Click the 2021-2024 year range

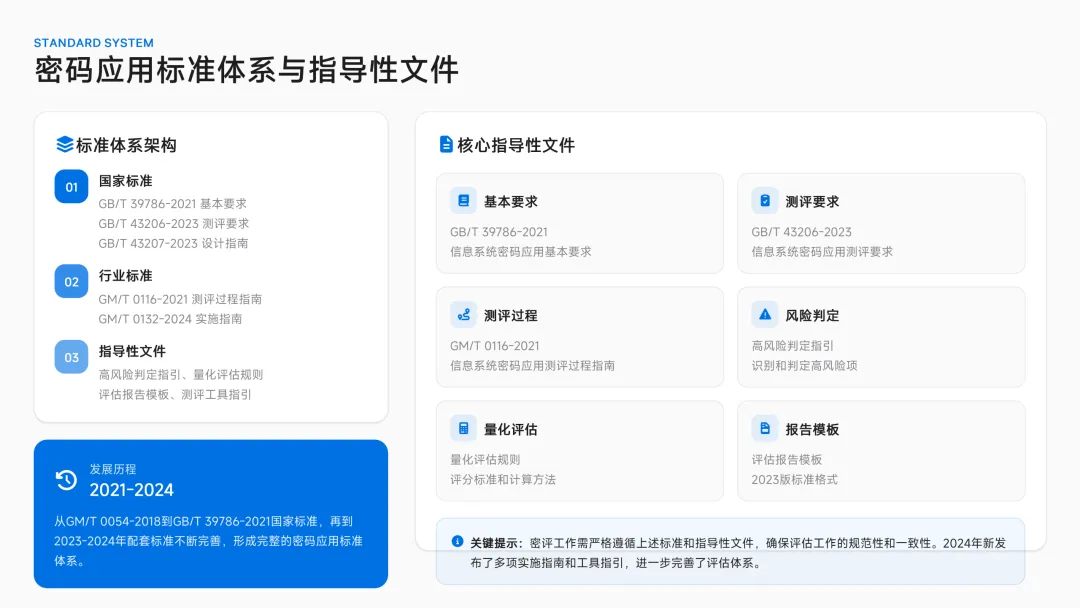pyautogui.click(x=132, y=490)
